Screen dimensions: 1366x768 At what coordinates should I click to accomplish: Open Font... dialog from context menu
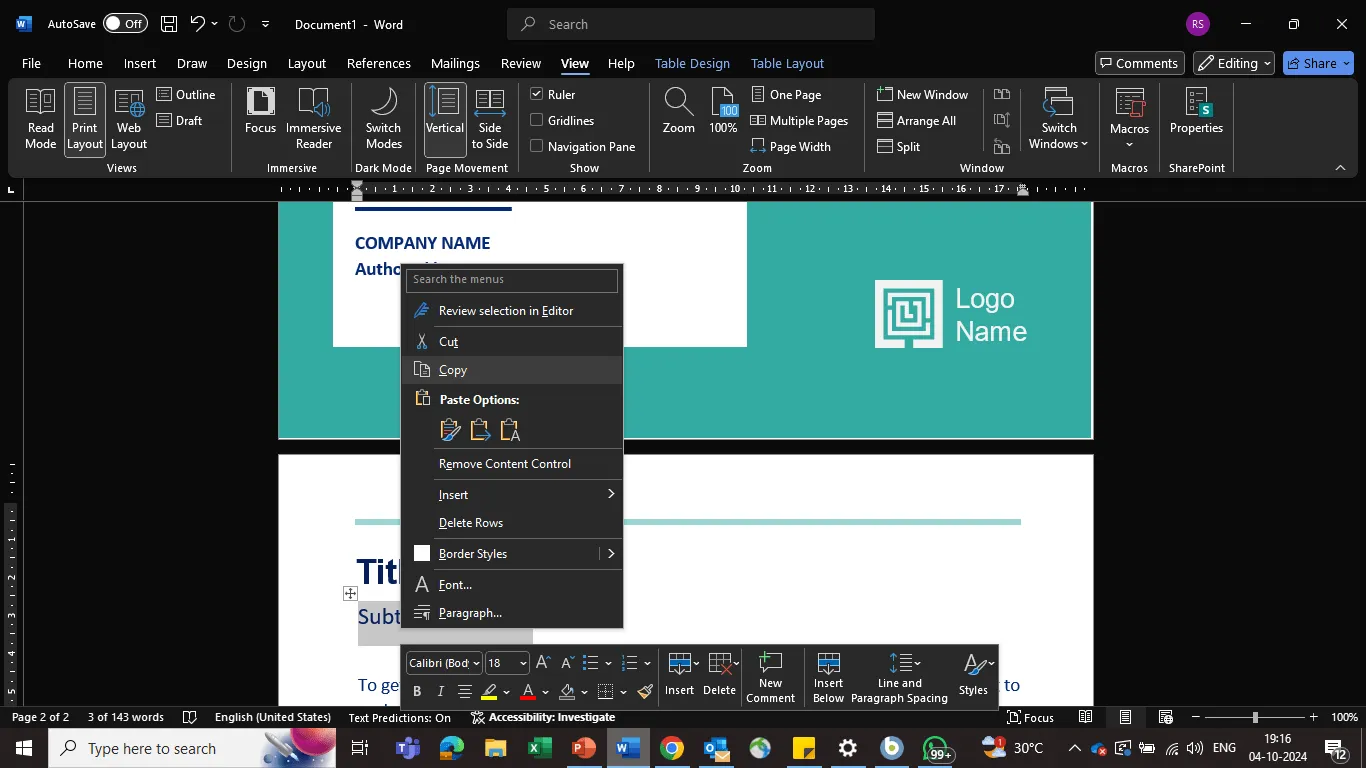click(512, 585)
